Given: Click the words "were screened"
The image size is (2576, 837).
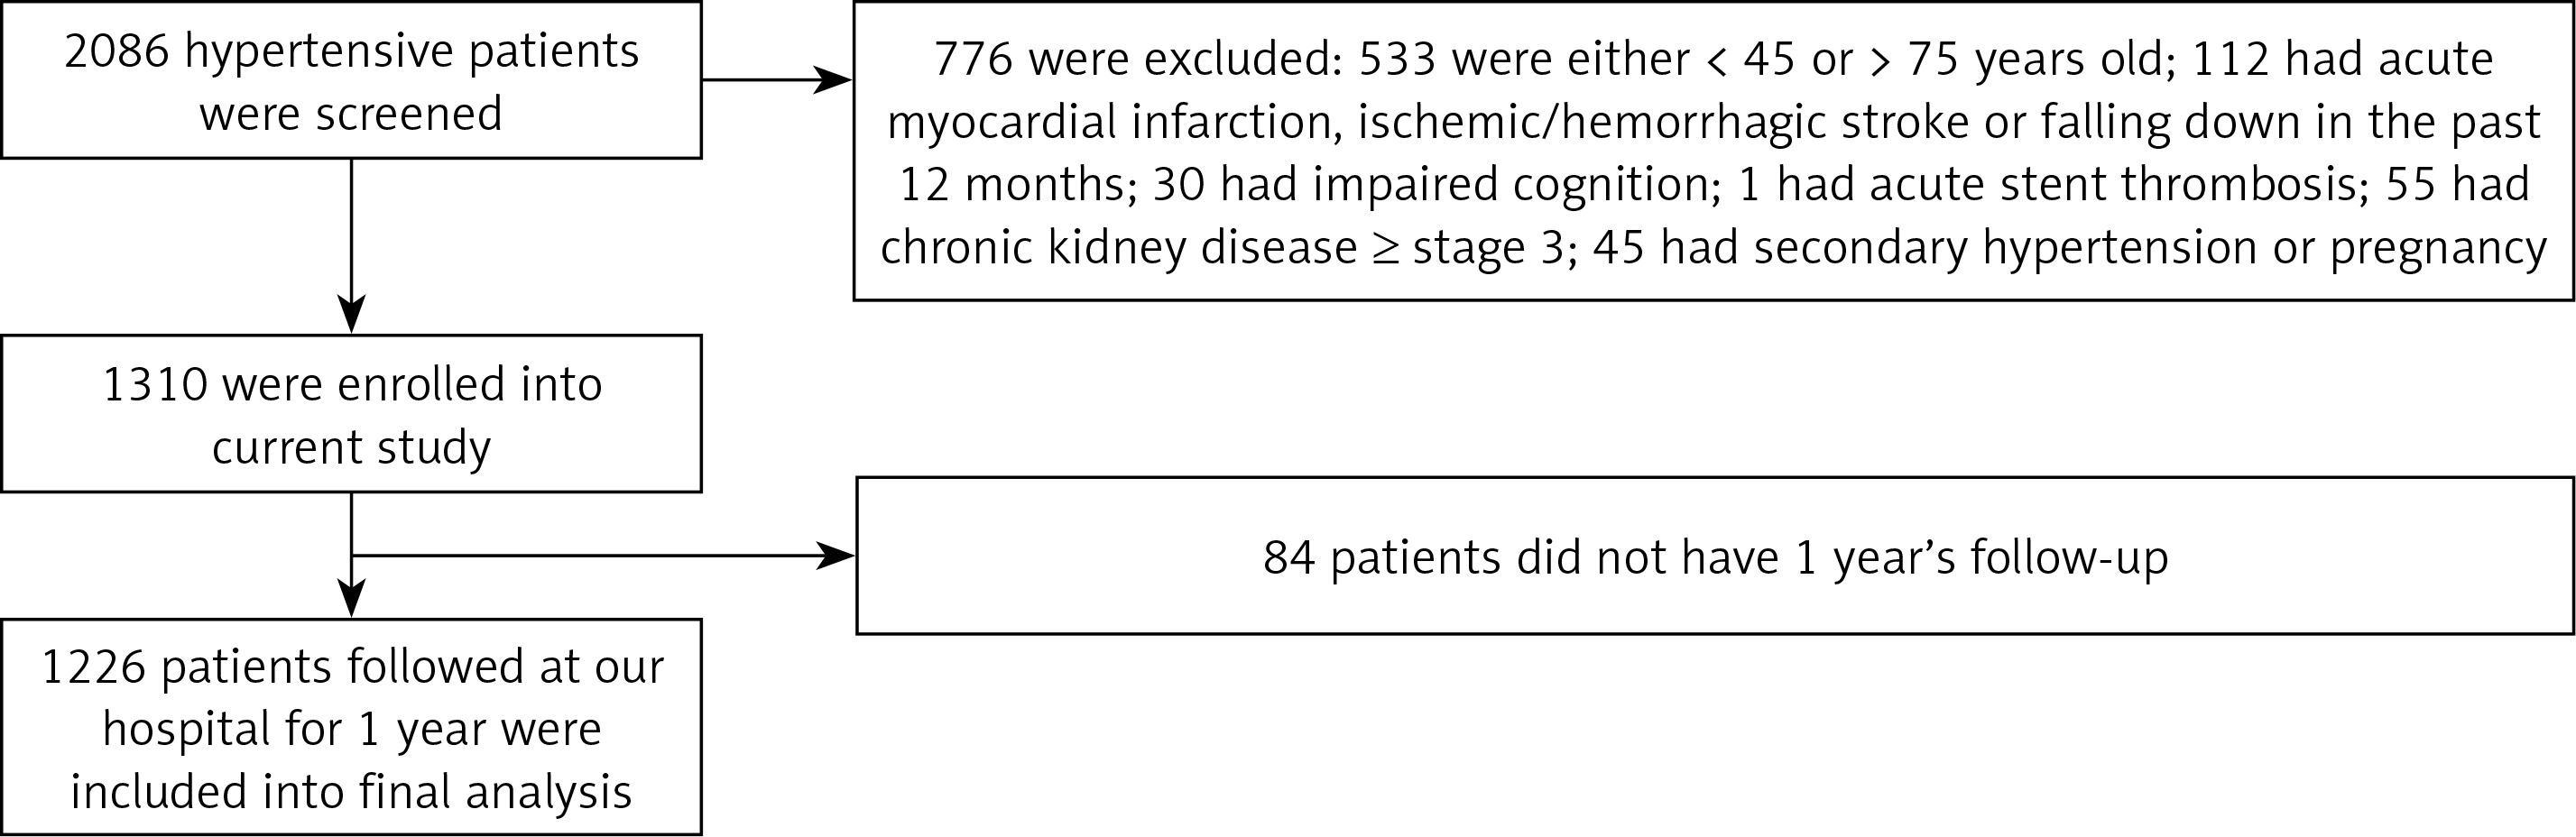Looking at the screenshot, I should point(351,114).
